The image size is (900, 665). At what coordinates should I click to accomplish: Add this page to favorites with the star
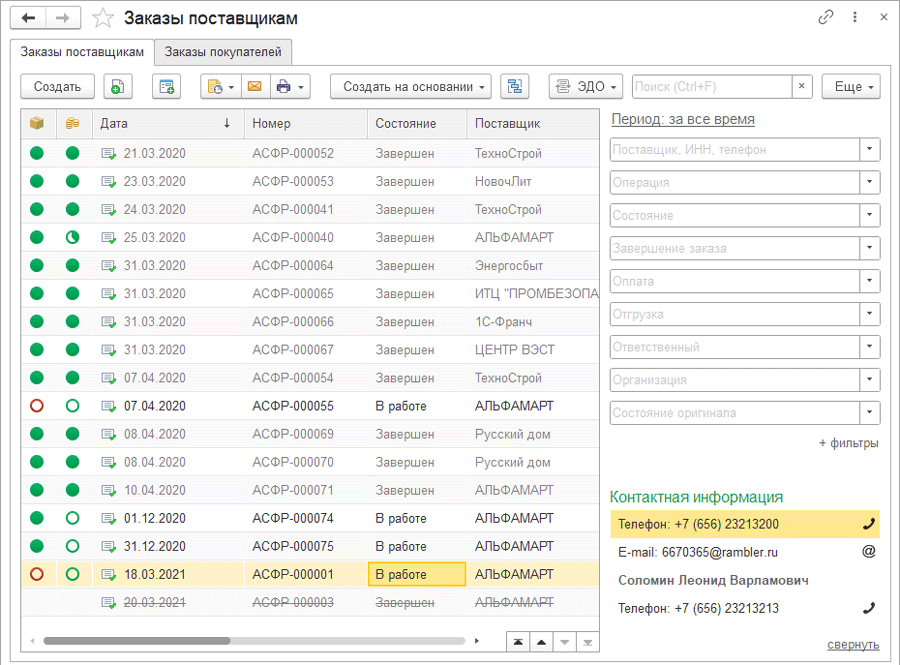click(103, 18)
